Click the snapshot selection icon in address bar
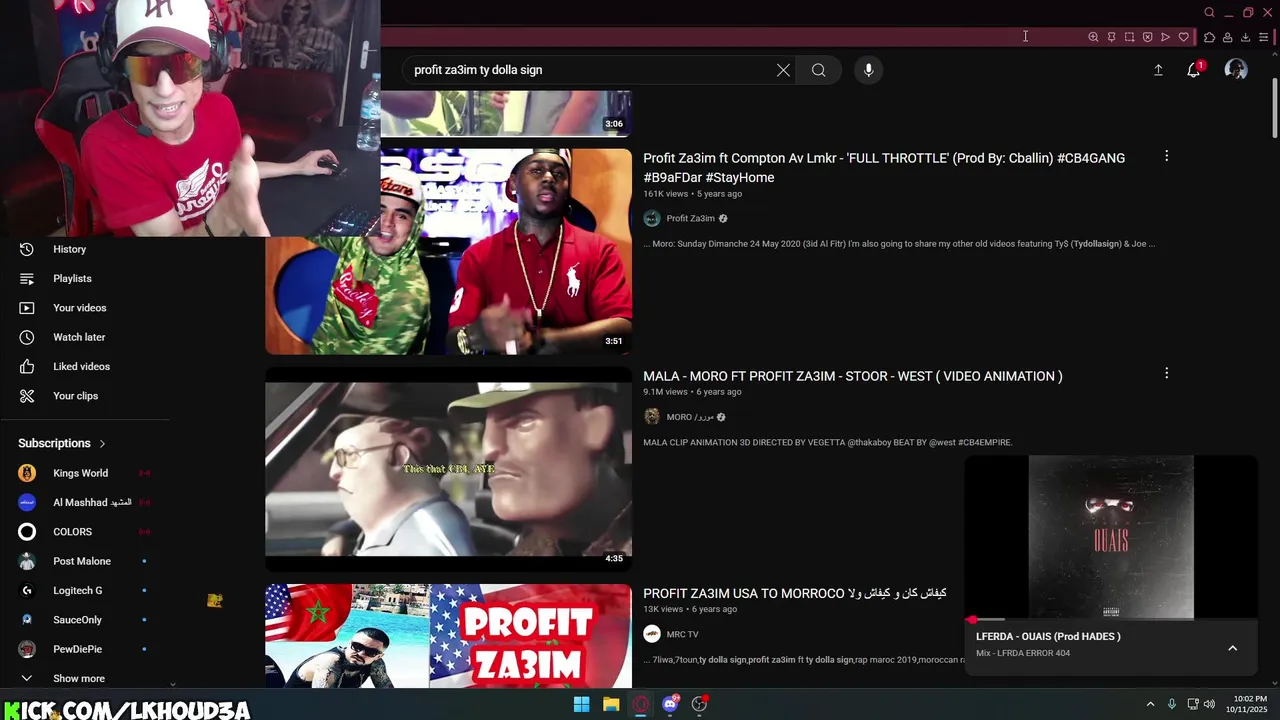 pos(1129,37)
